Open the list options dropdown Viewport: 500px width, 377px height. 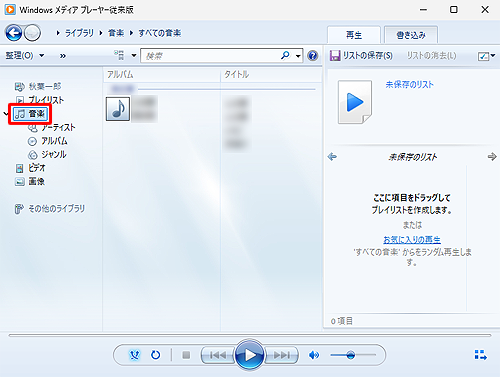point(486,56)
